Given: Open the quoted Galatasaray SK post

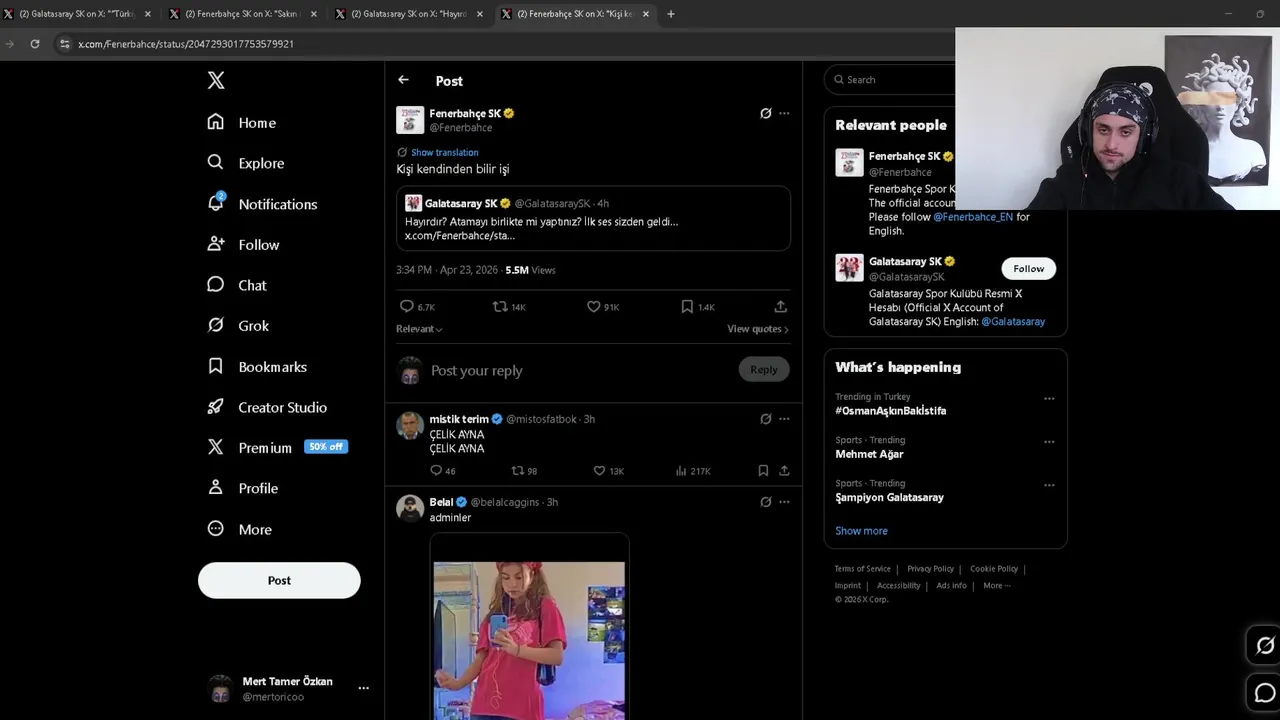Looking at the screenshot, I should pos(593,218).
